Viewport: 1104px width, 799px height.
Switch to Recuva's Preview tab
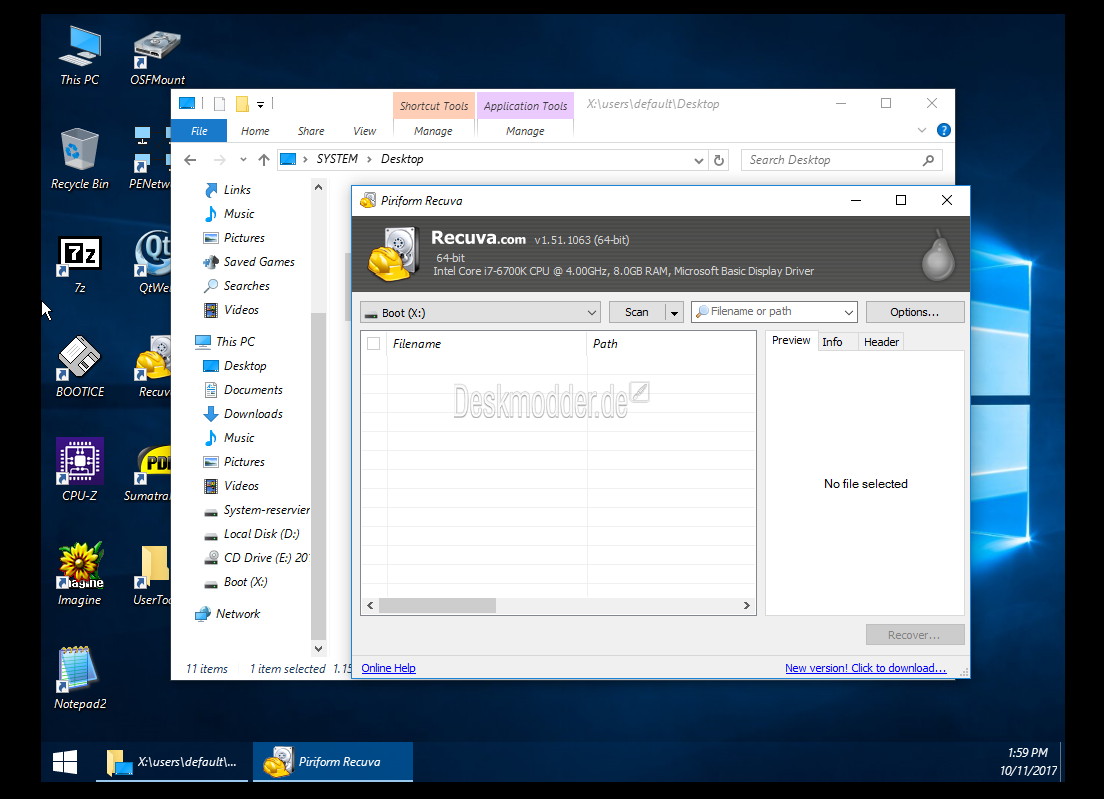pos(791,340)
